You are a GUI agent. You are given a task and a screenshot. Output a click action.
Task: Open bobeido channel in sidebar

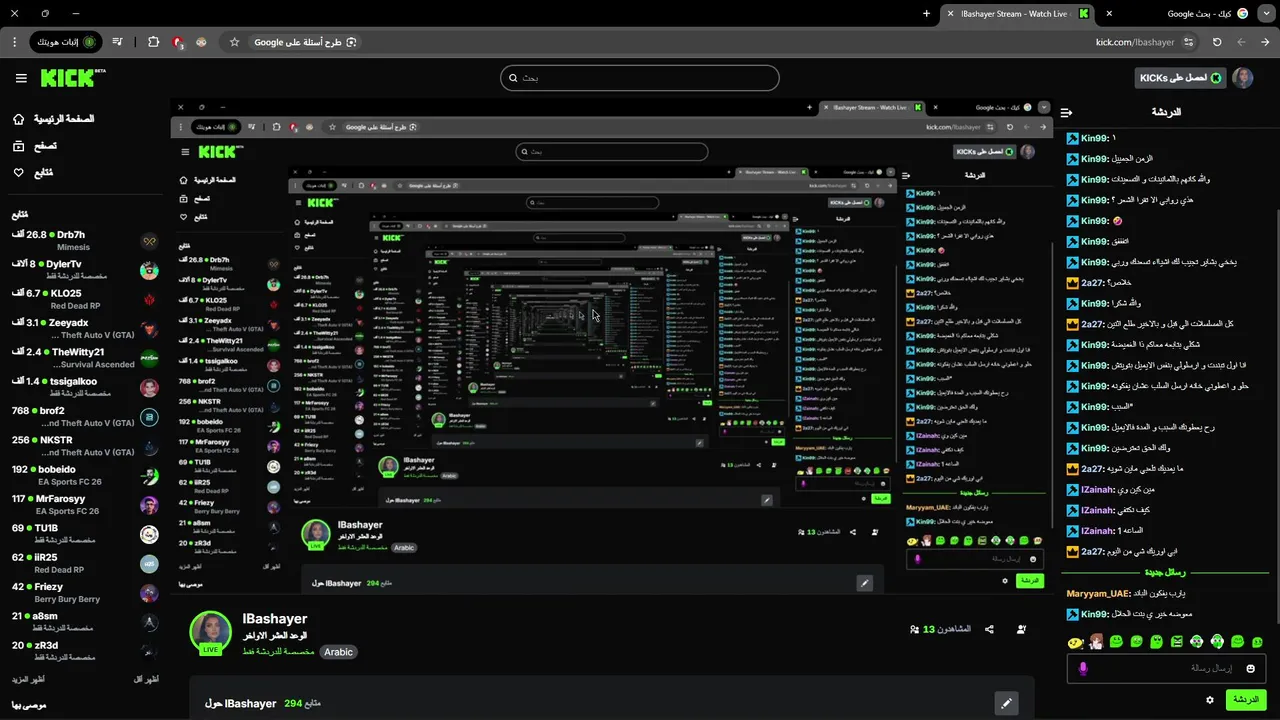coord(86,475)
